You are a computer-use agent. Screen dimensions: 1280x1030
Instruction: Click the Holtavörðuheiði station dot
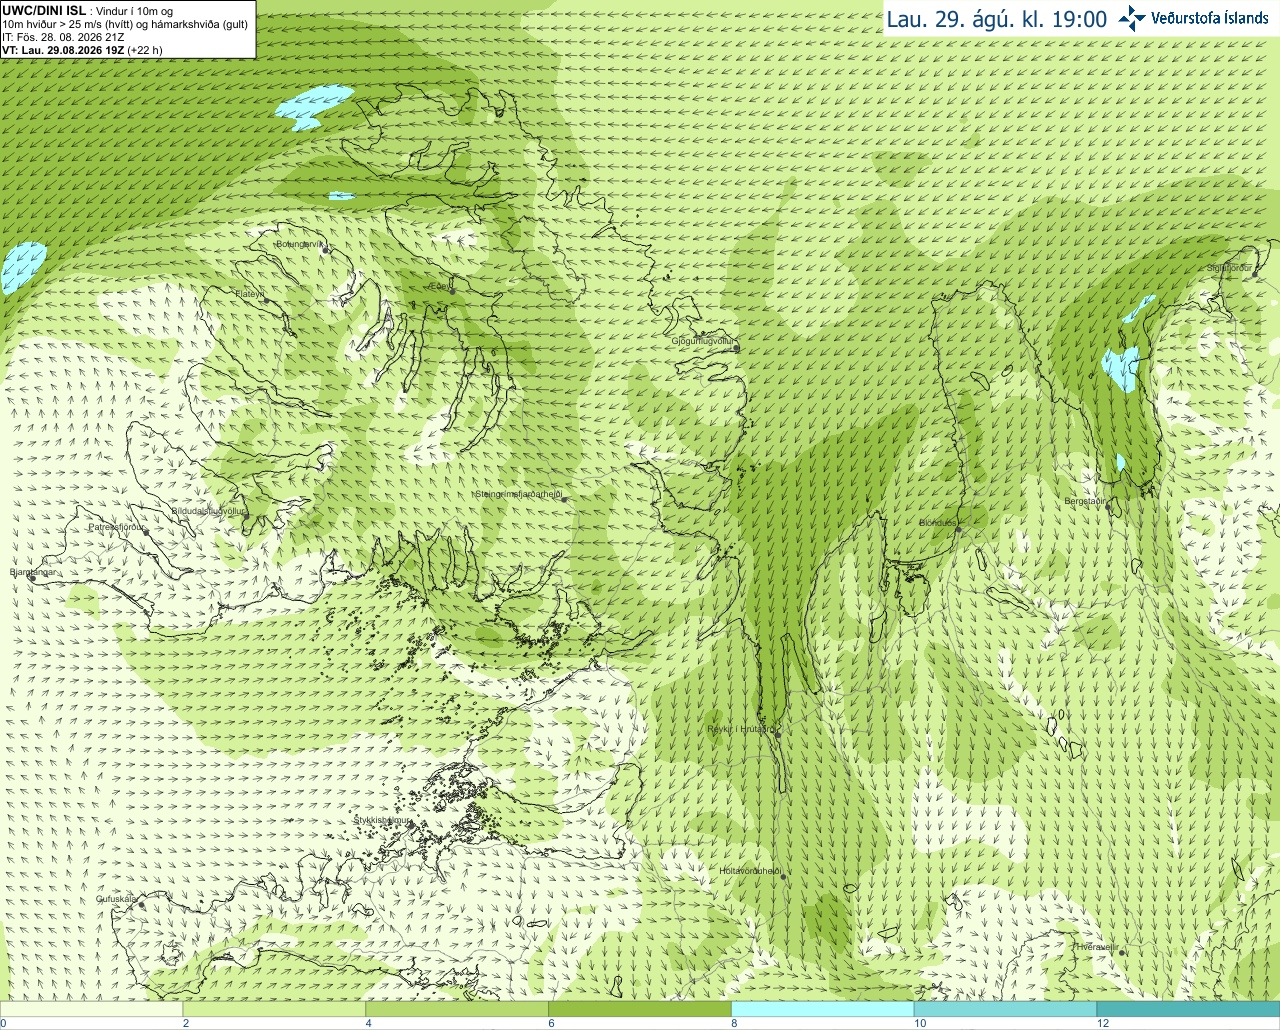coord(783,877)
